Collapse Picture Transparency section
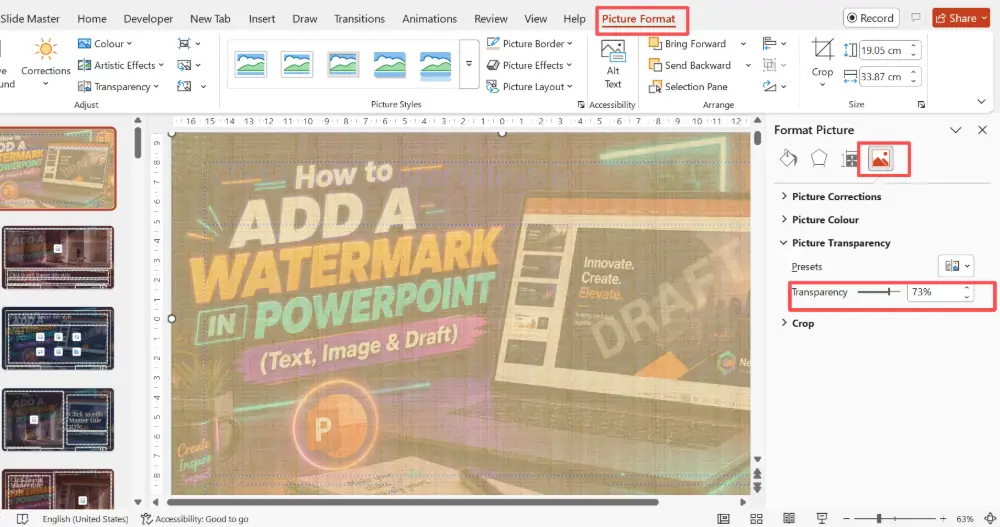The width and height of the screenshot is (1000, 527). tap(835, 243)
